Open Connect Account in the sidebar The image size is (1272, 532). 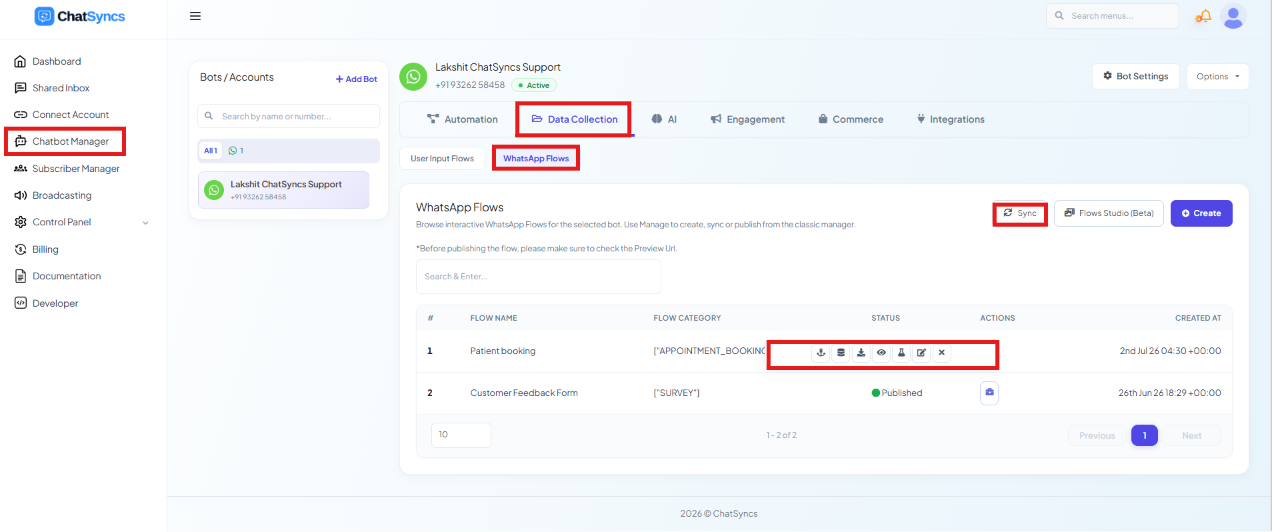pos(70,115)
